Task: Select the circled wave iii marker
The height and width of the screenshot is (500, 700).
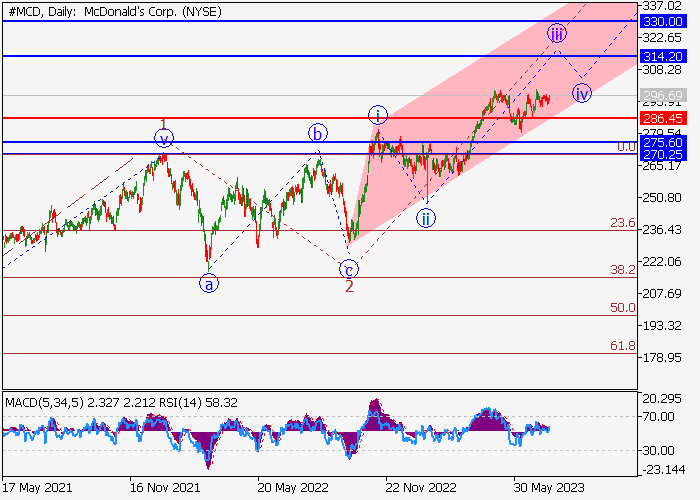Action: (557, 33)
